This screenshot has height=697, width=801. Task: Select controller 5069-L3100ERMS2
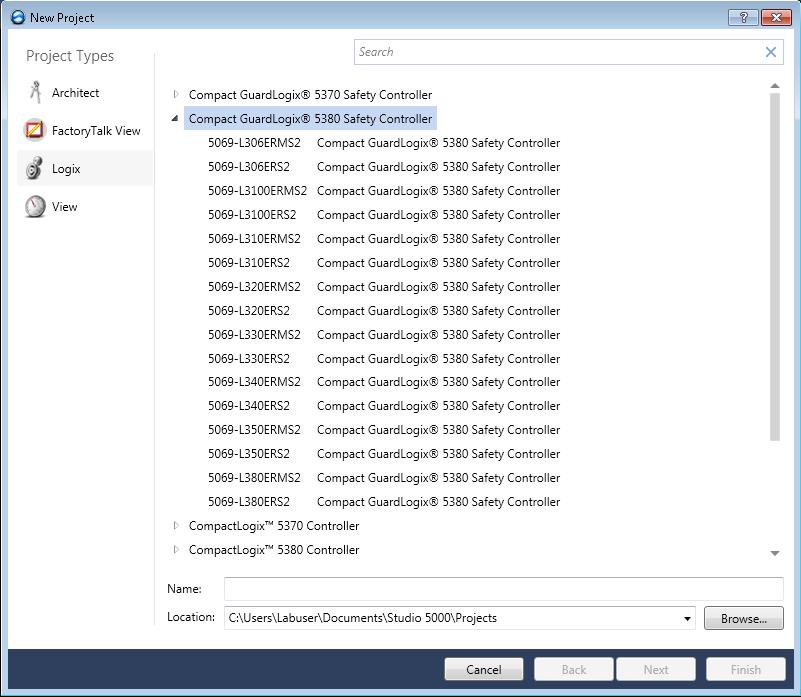(x=257, y=191)
